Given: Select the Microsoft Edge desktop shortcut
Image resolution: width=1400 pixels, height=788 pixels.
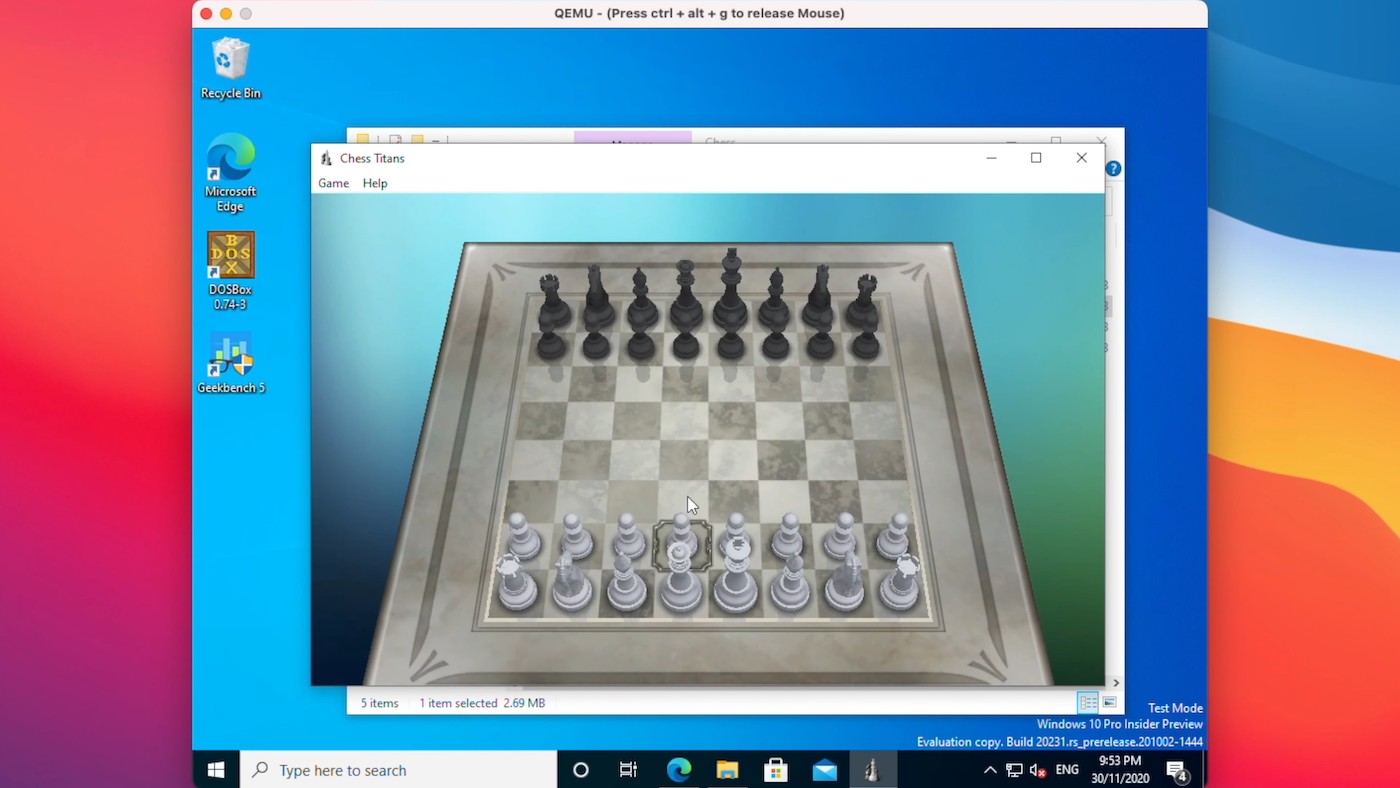Looking at the screenshot, I should tap(230, 173).
